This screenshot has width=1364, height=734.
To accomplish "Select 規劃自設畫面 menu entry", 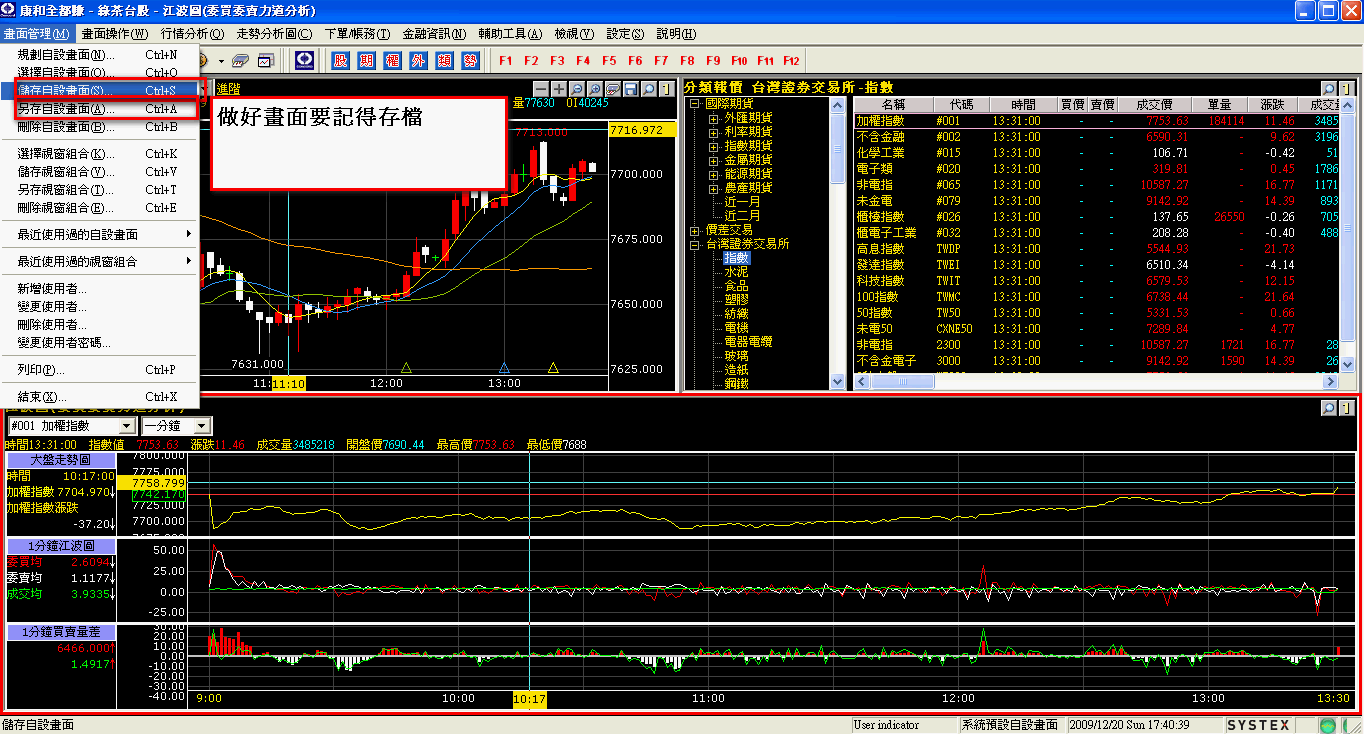I will [100, 55].
